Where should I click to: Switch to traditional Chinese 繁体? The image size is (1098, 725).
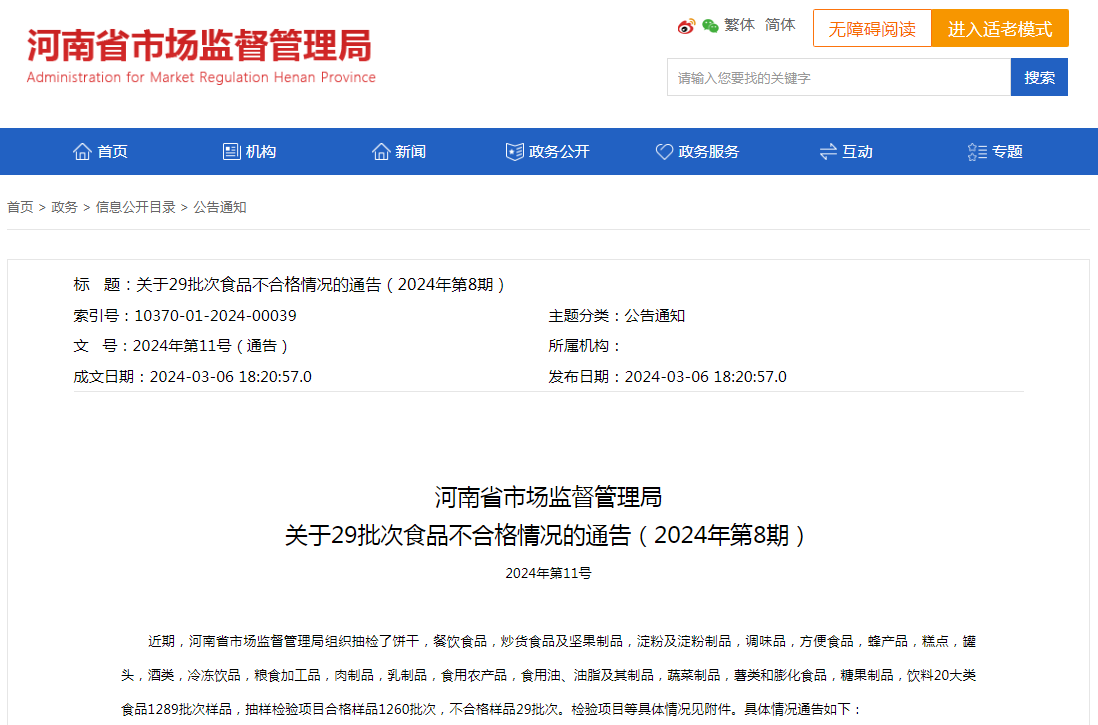point(739,25)
